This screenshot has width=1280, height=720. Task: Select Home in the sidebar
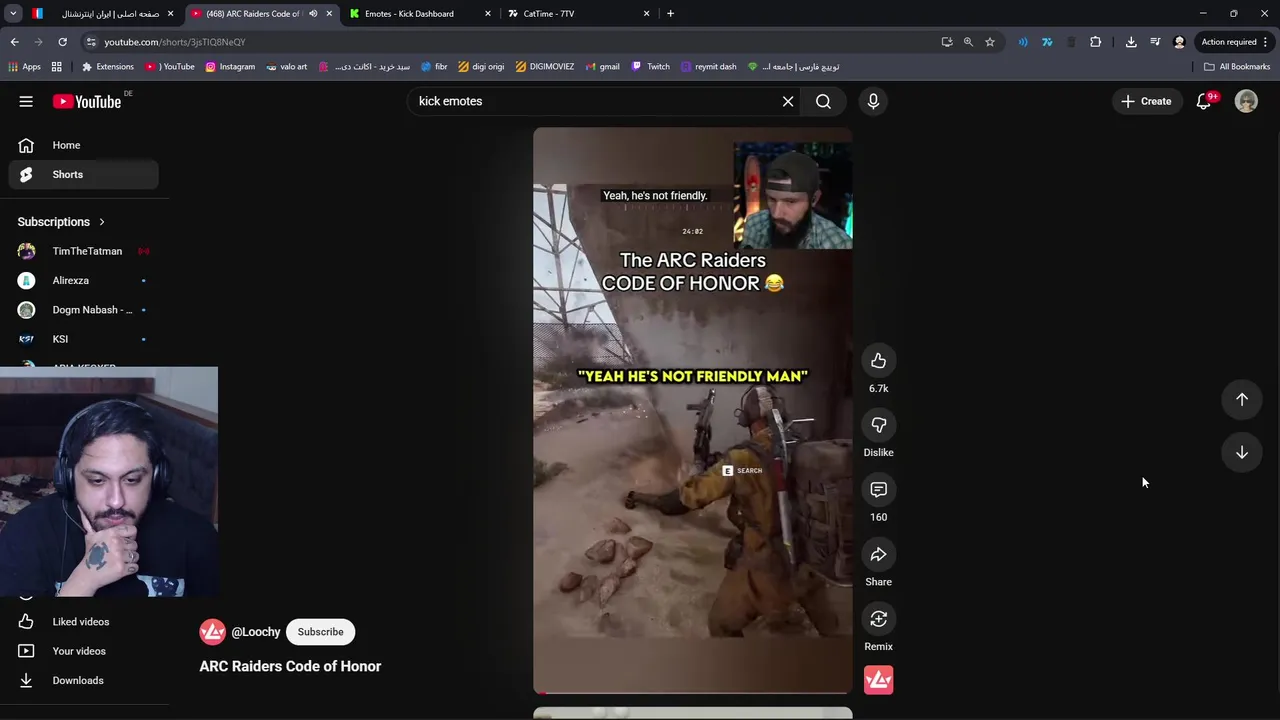pyautogui.click(x=84, y=145)
